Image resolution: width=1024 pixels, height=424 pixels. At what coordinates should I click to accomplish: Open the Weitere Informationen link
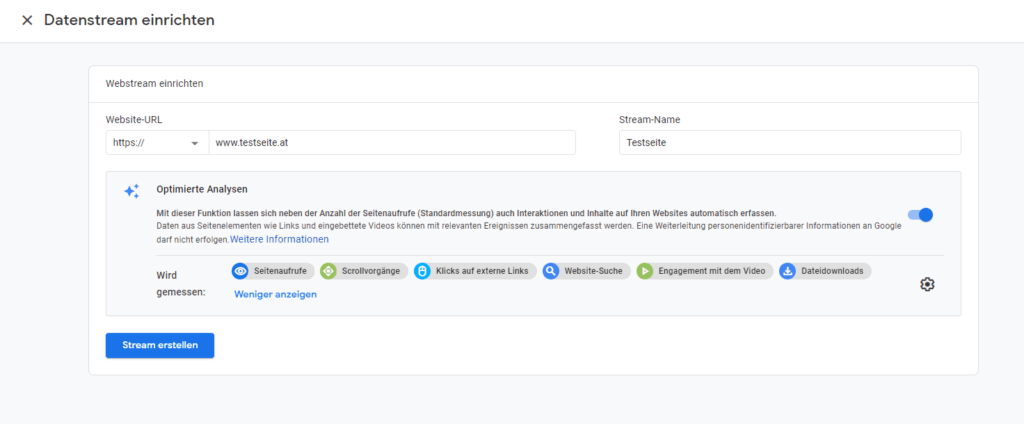tap(279, 239)
